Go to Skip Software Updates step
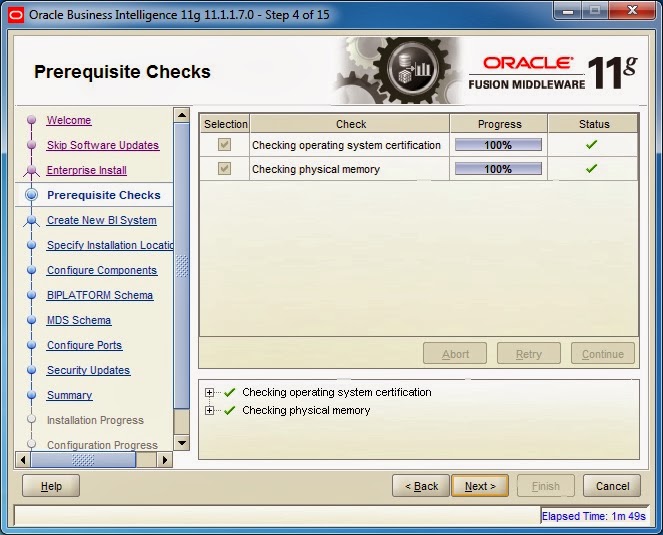 click(x=103, y=145)
